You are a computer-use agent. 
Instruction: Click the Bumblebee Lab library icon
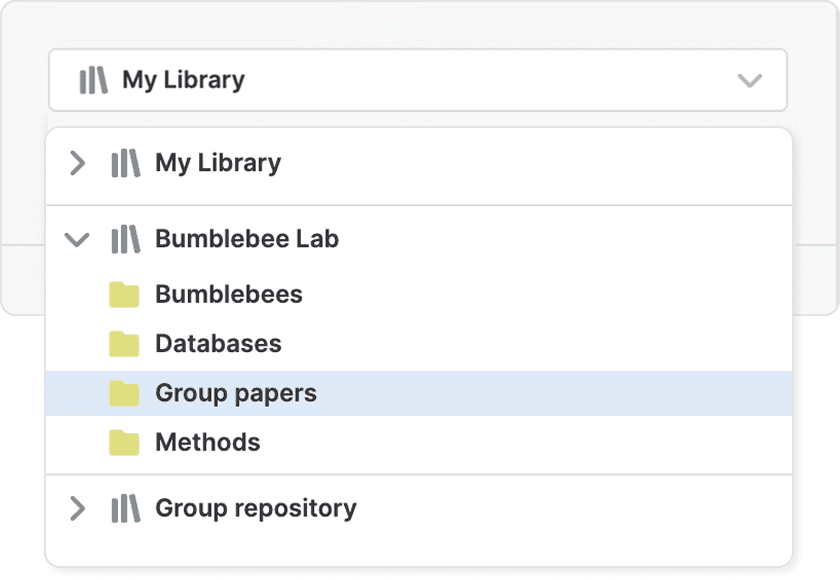125,239
